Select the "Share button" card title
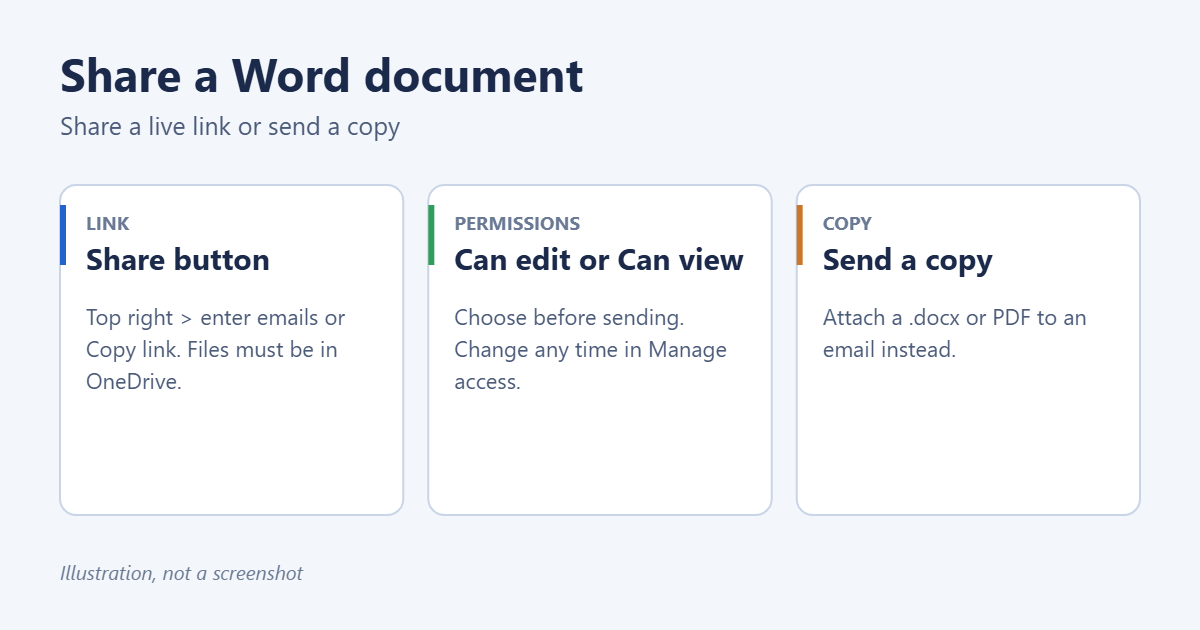1200x630 pixels. [x=178, y=260]
